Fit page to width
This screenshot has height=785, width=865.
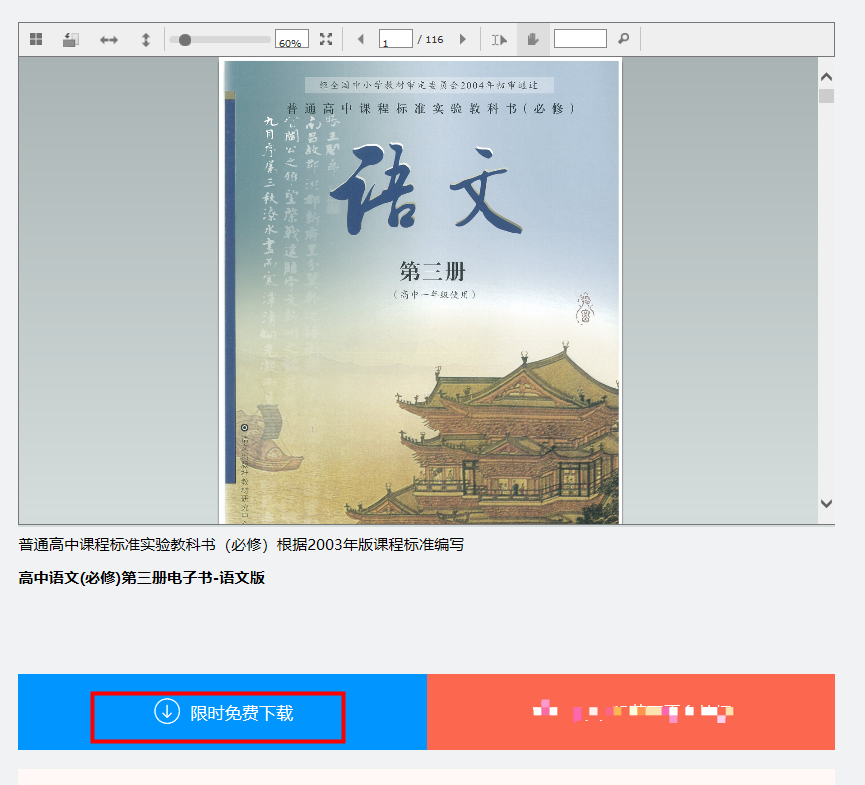coord(109,40)
